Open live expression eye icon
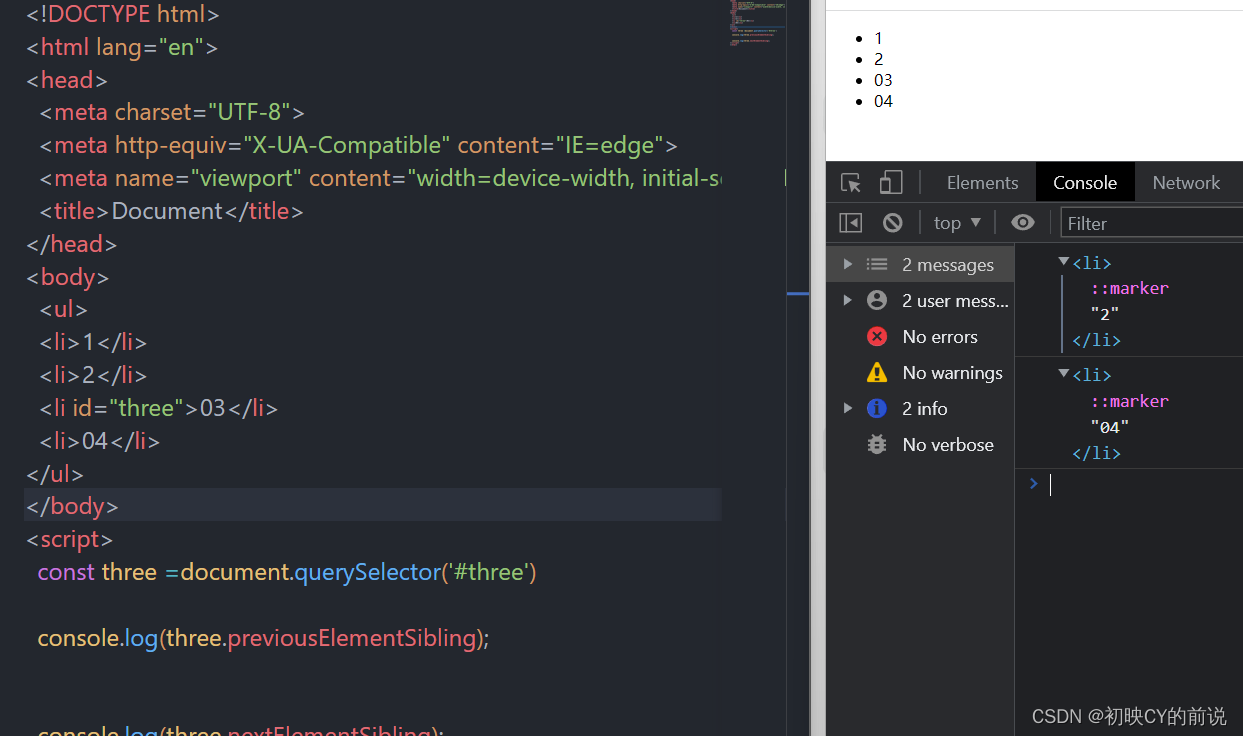The width and height of the screenshot is (1243, 736). (x=1022, y=223)
